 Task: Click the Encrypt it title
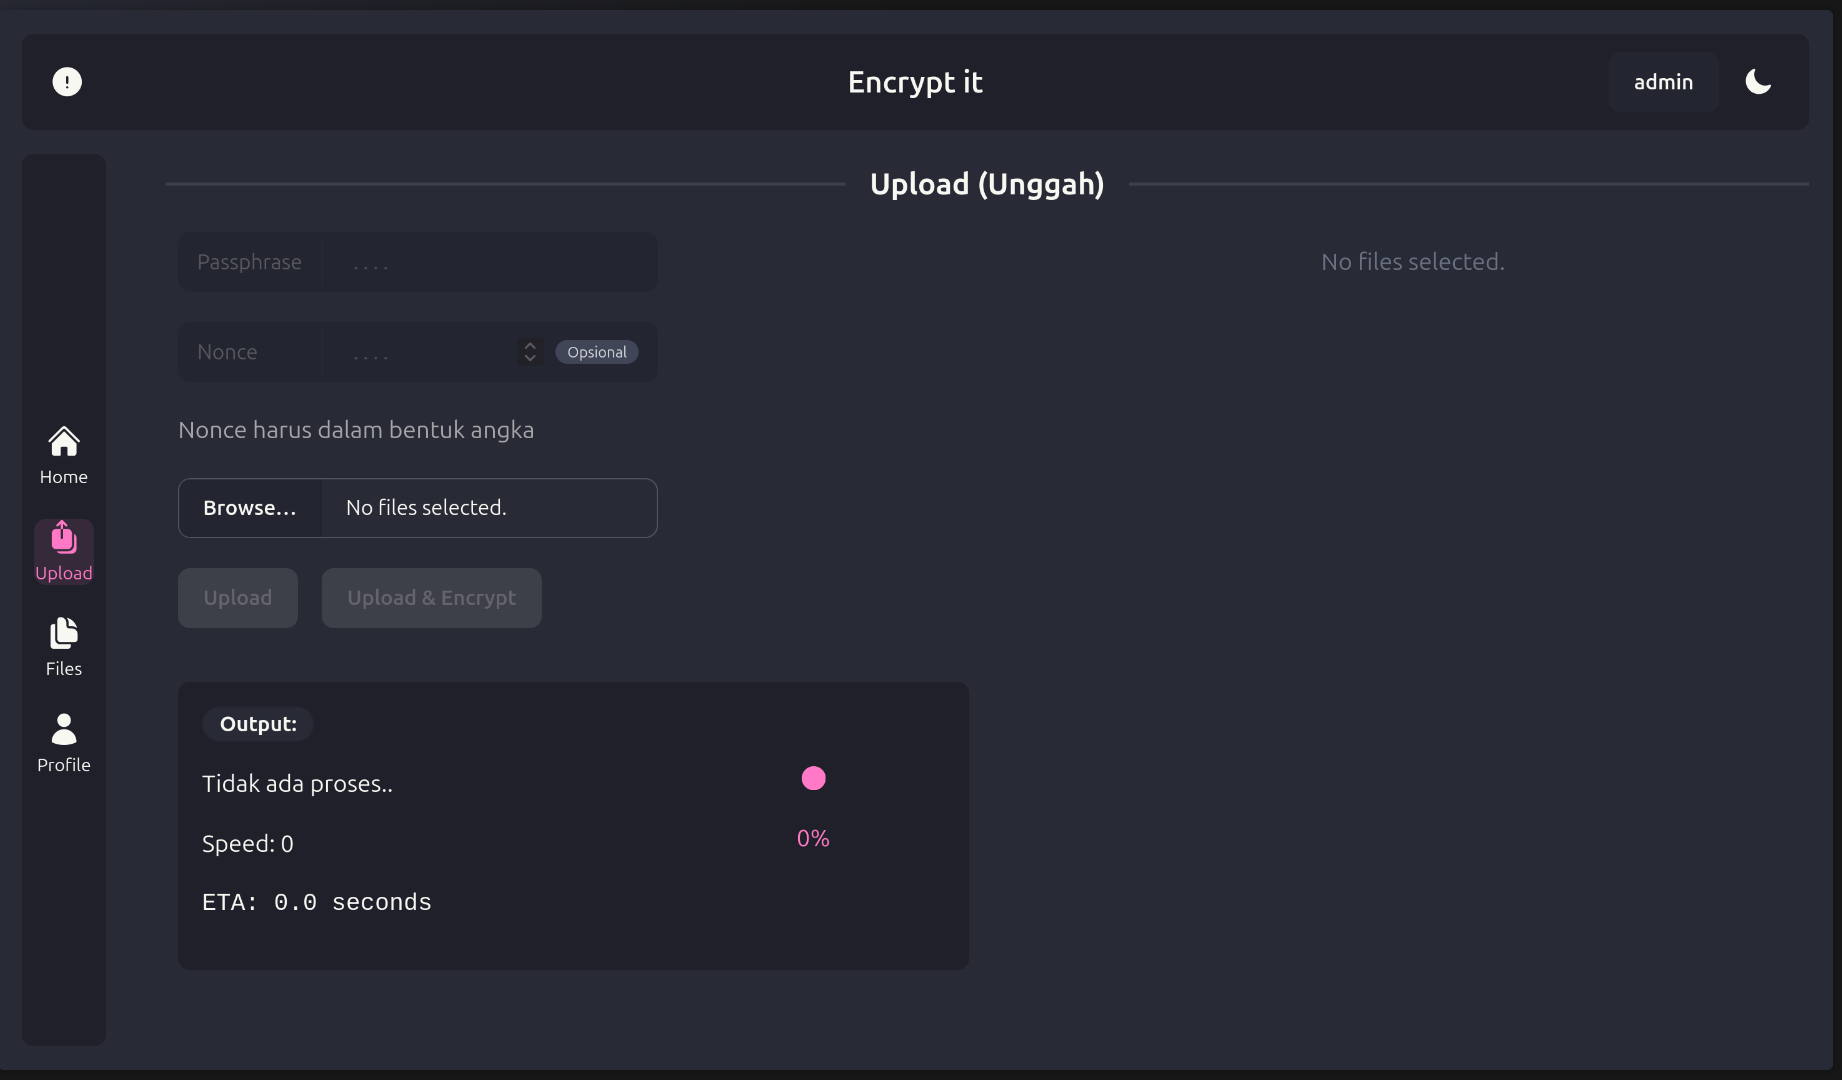coord(915,82)
